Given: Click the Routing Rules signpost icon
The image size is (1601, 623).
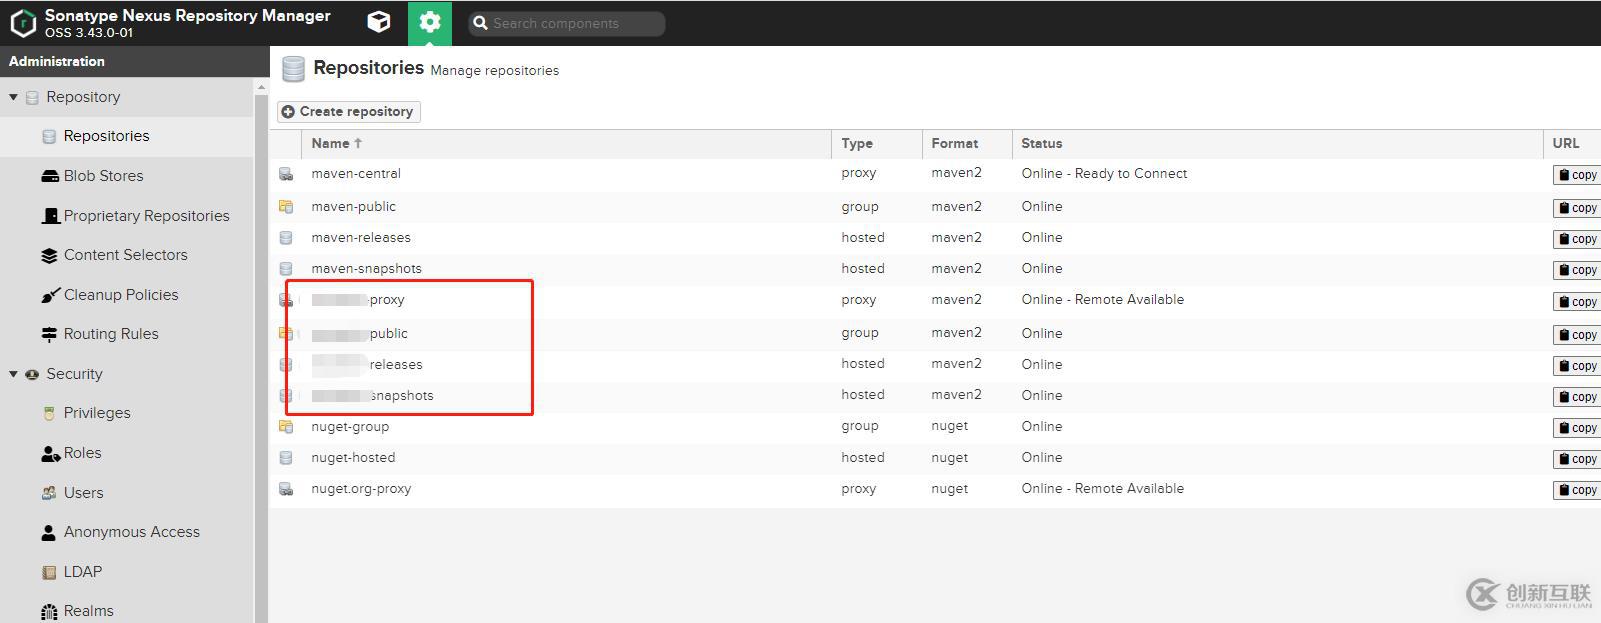Looking at the screenshot, I should coord(49,334).
